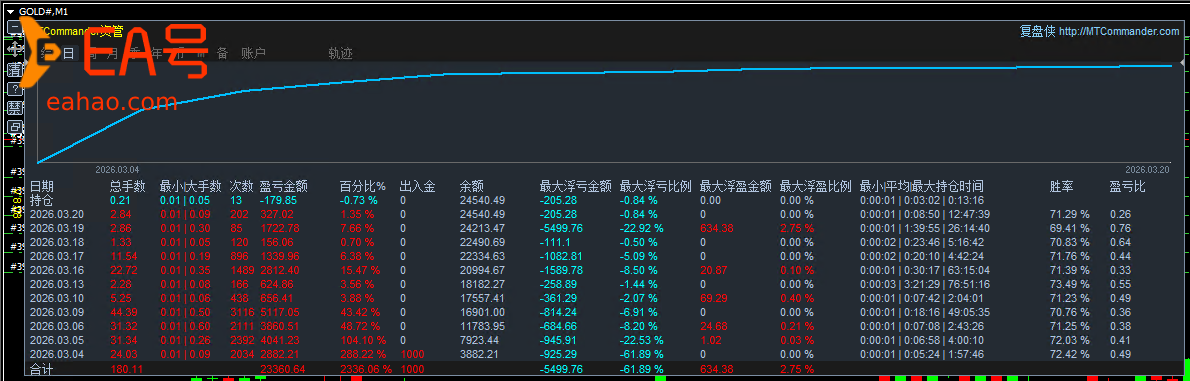Open the 轨迹 track tab

341,53
